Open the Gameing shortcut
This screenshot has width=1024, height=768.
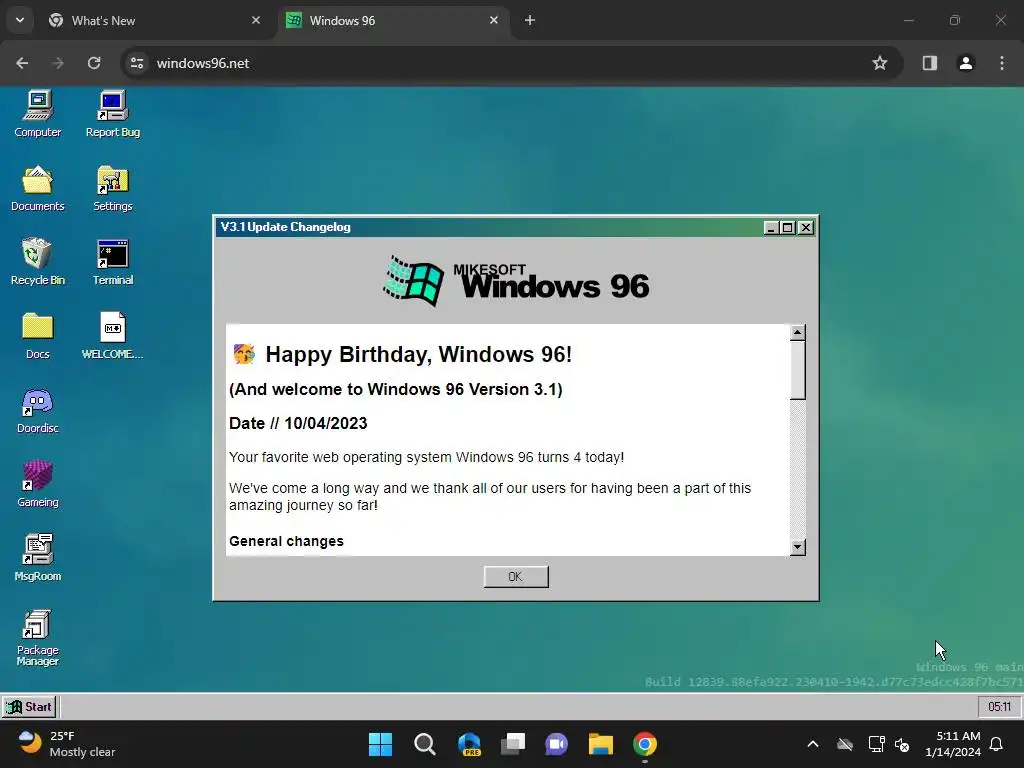tap(37, 484)
